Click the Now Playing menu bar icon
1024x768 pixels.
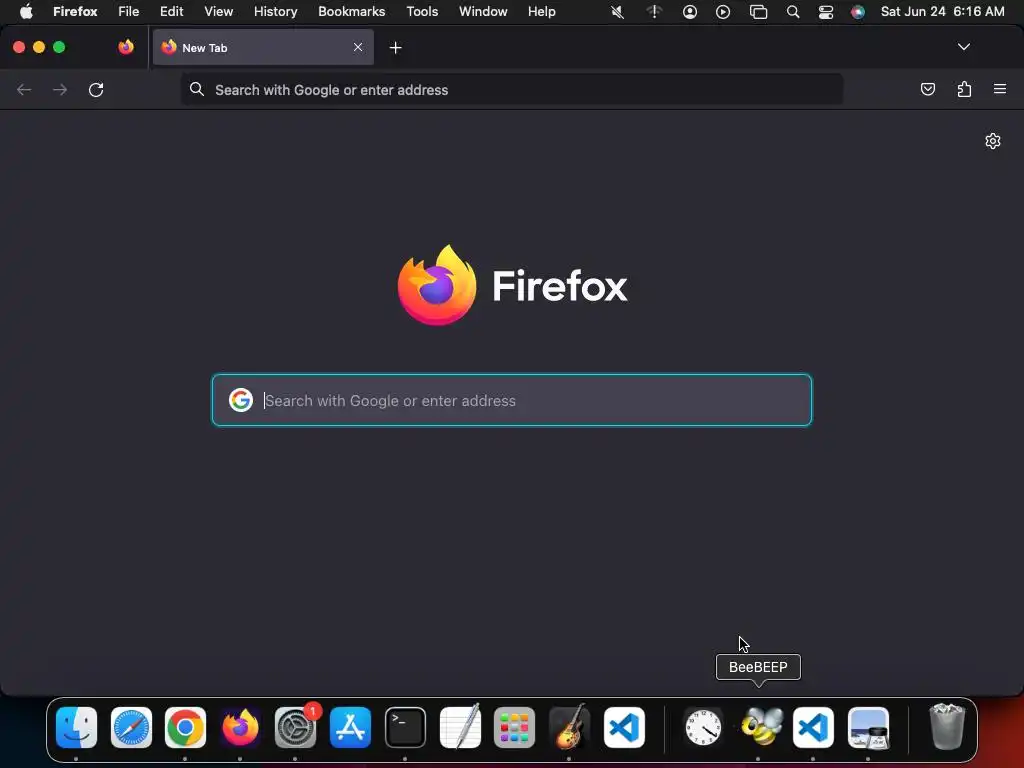pos(723,12)
